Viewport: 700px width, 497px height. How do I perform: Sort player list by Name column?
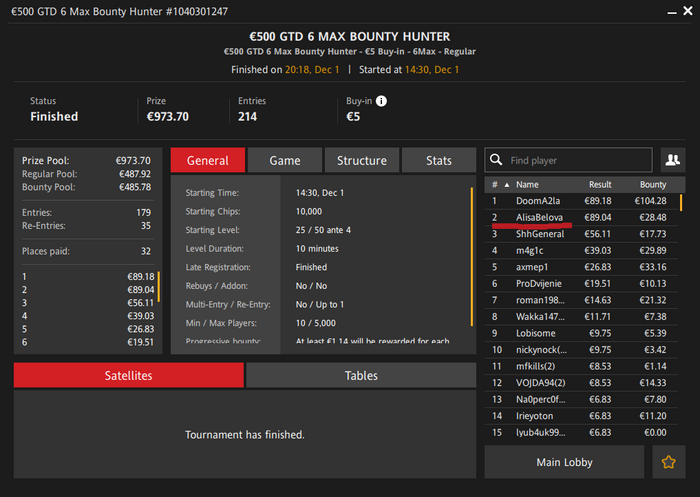click(x=527, y=184)
